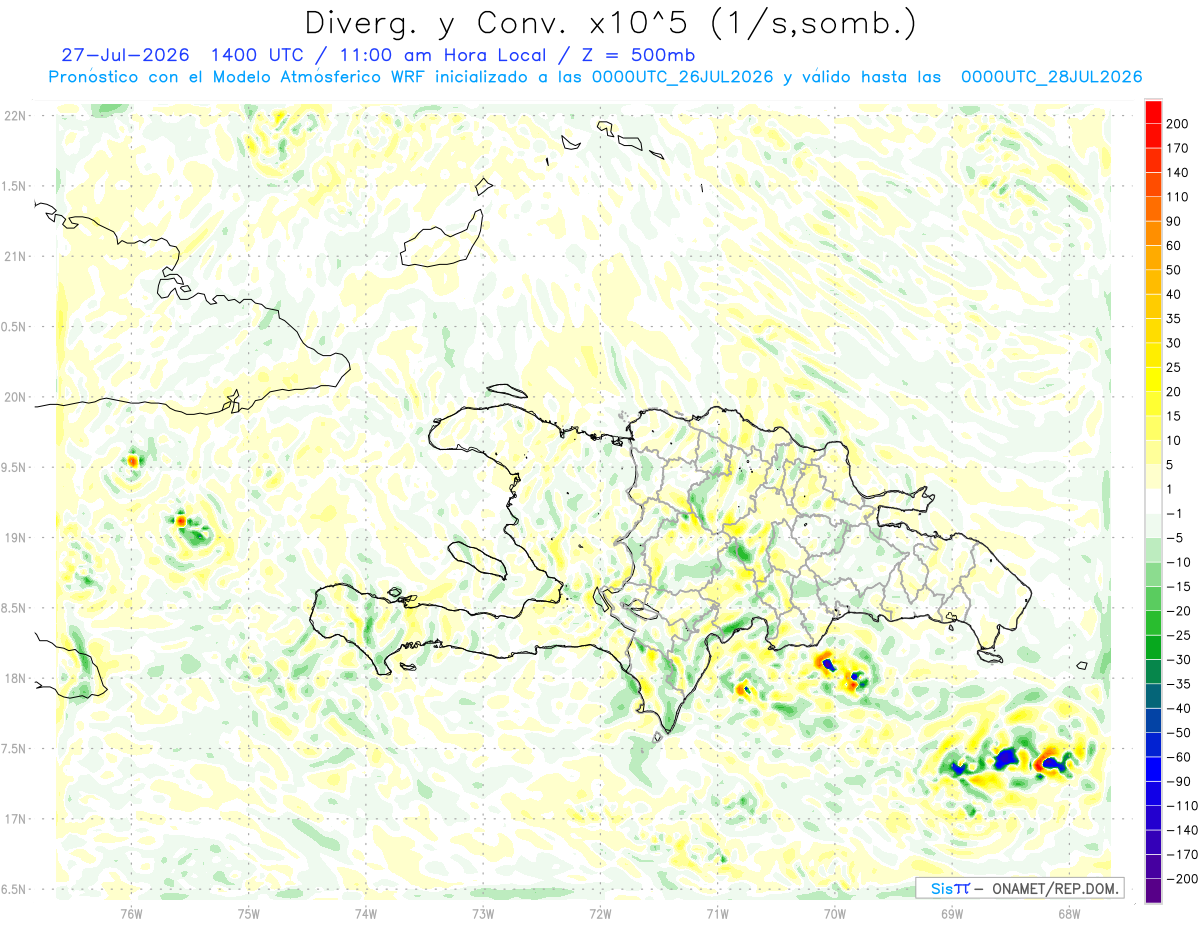1200x927 pixels.
Task: Click the colorbar value 110
Action: 1178,197
